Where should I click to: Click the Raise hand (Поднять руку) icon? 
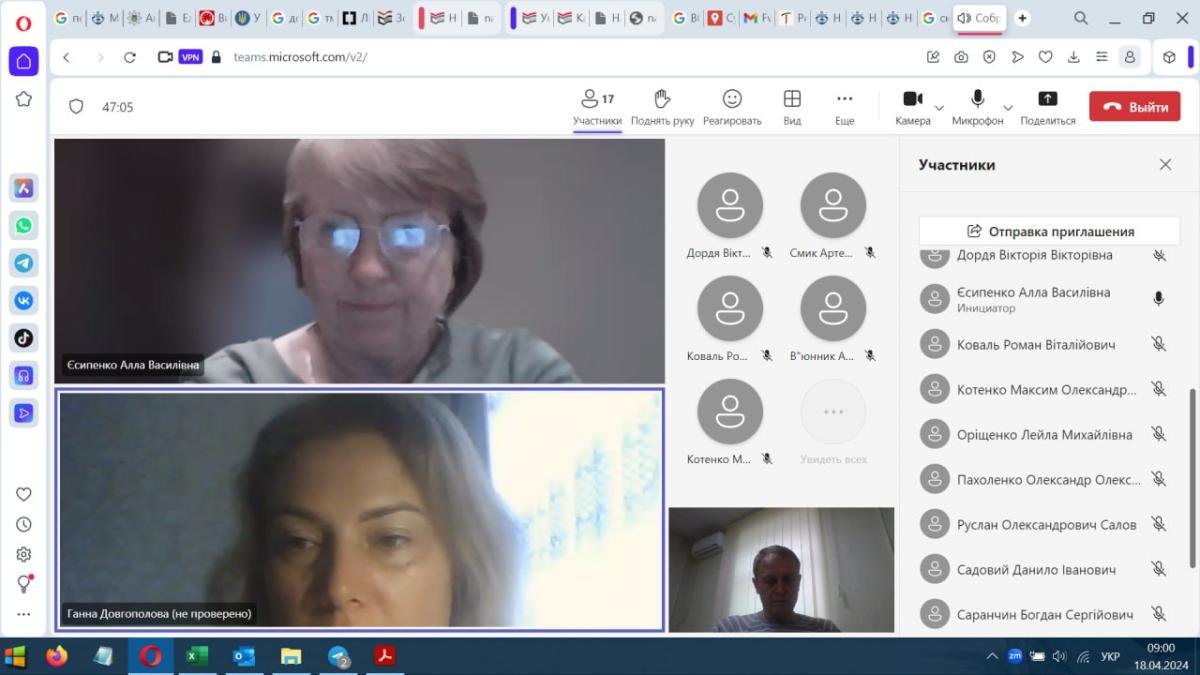[662, 99]
